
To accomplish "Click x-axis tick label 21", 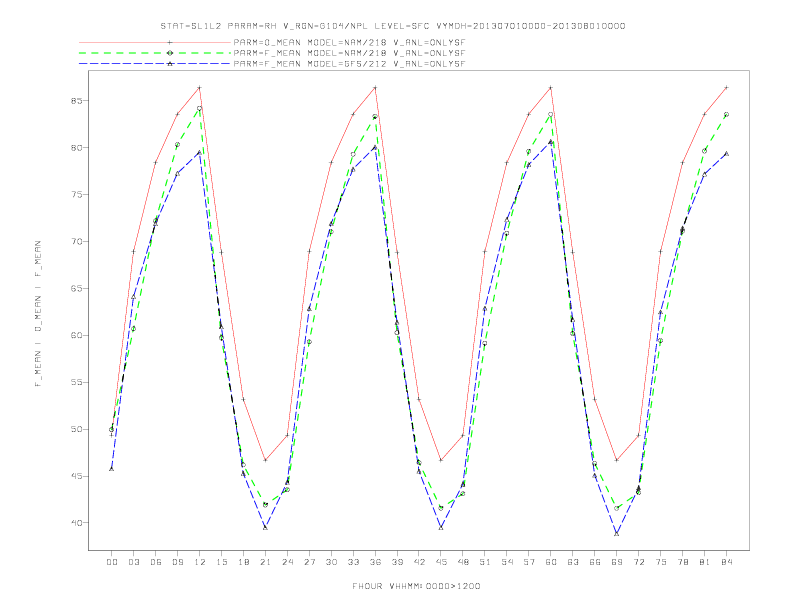I will coord(265,562).
